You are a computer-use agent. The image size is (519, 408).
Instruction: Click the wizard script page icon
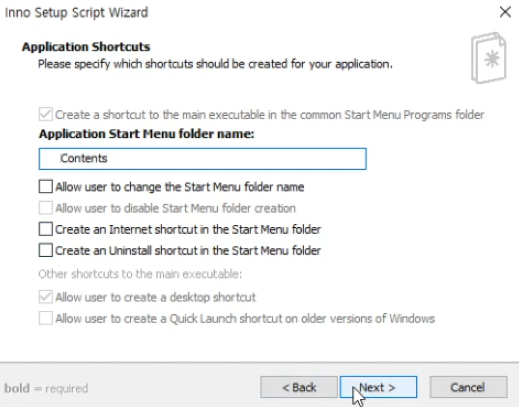pos(489,58)
